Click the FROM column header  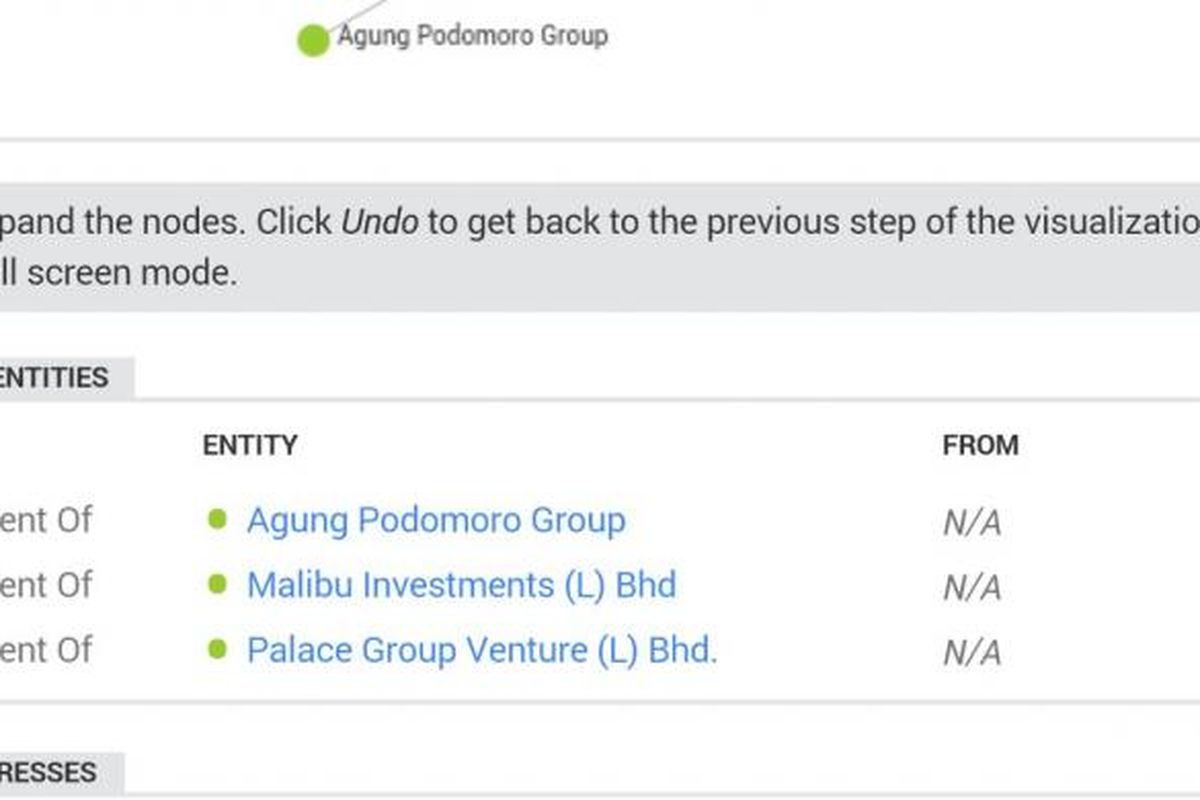980,445
